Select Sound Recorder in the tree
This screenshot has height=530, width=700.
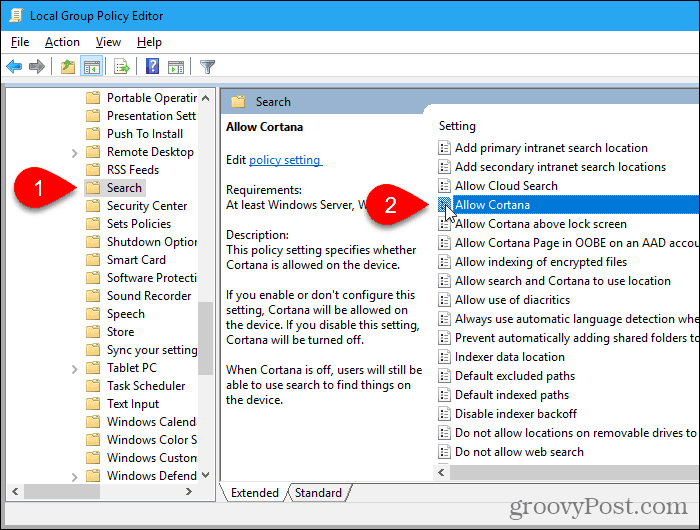click(149, 296)
